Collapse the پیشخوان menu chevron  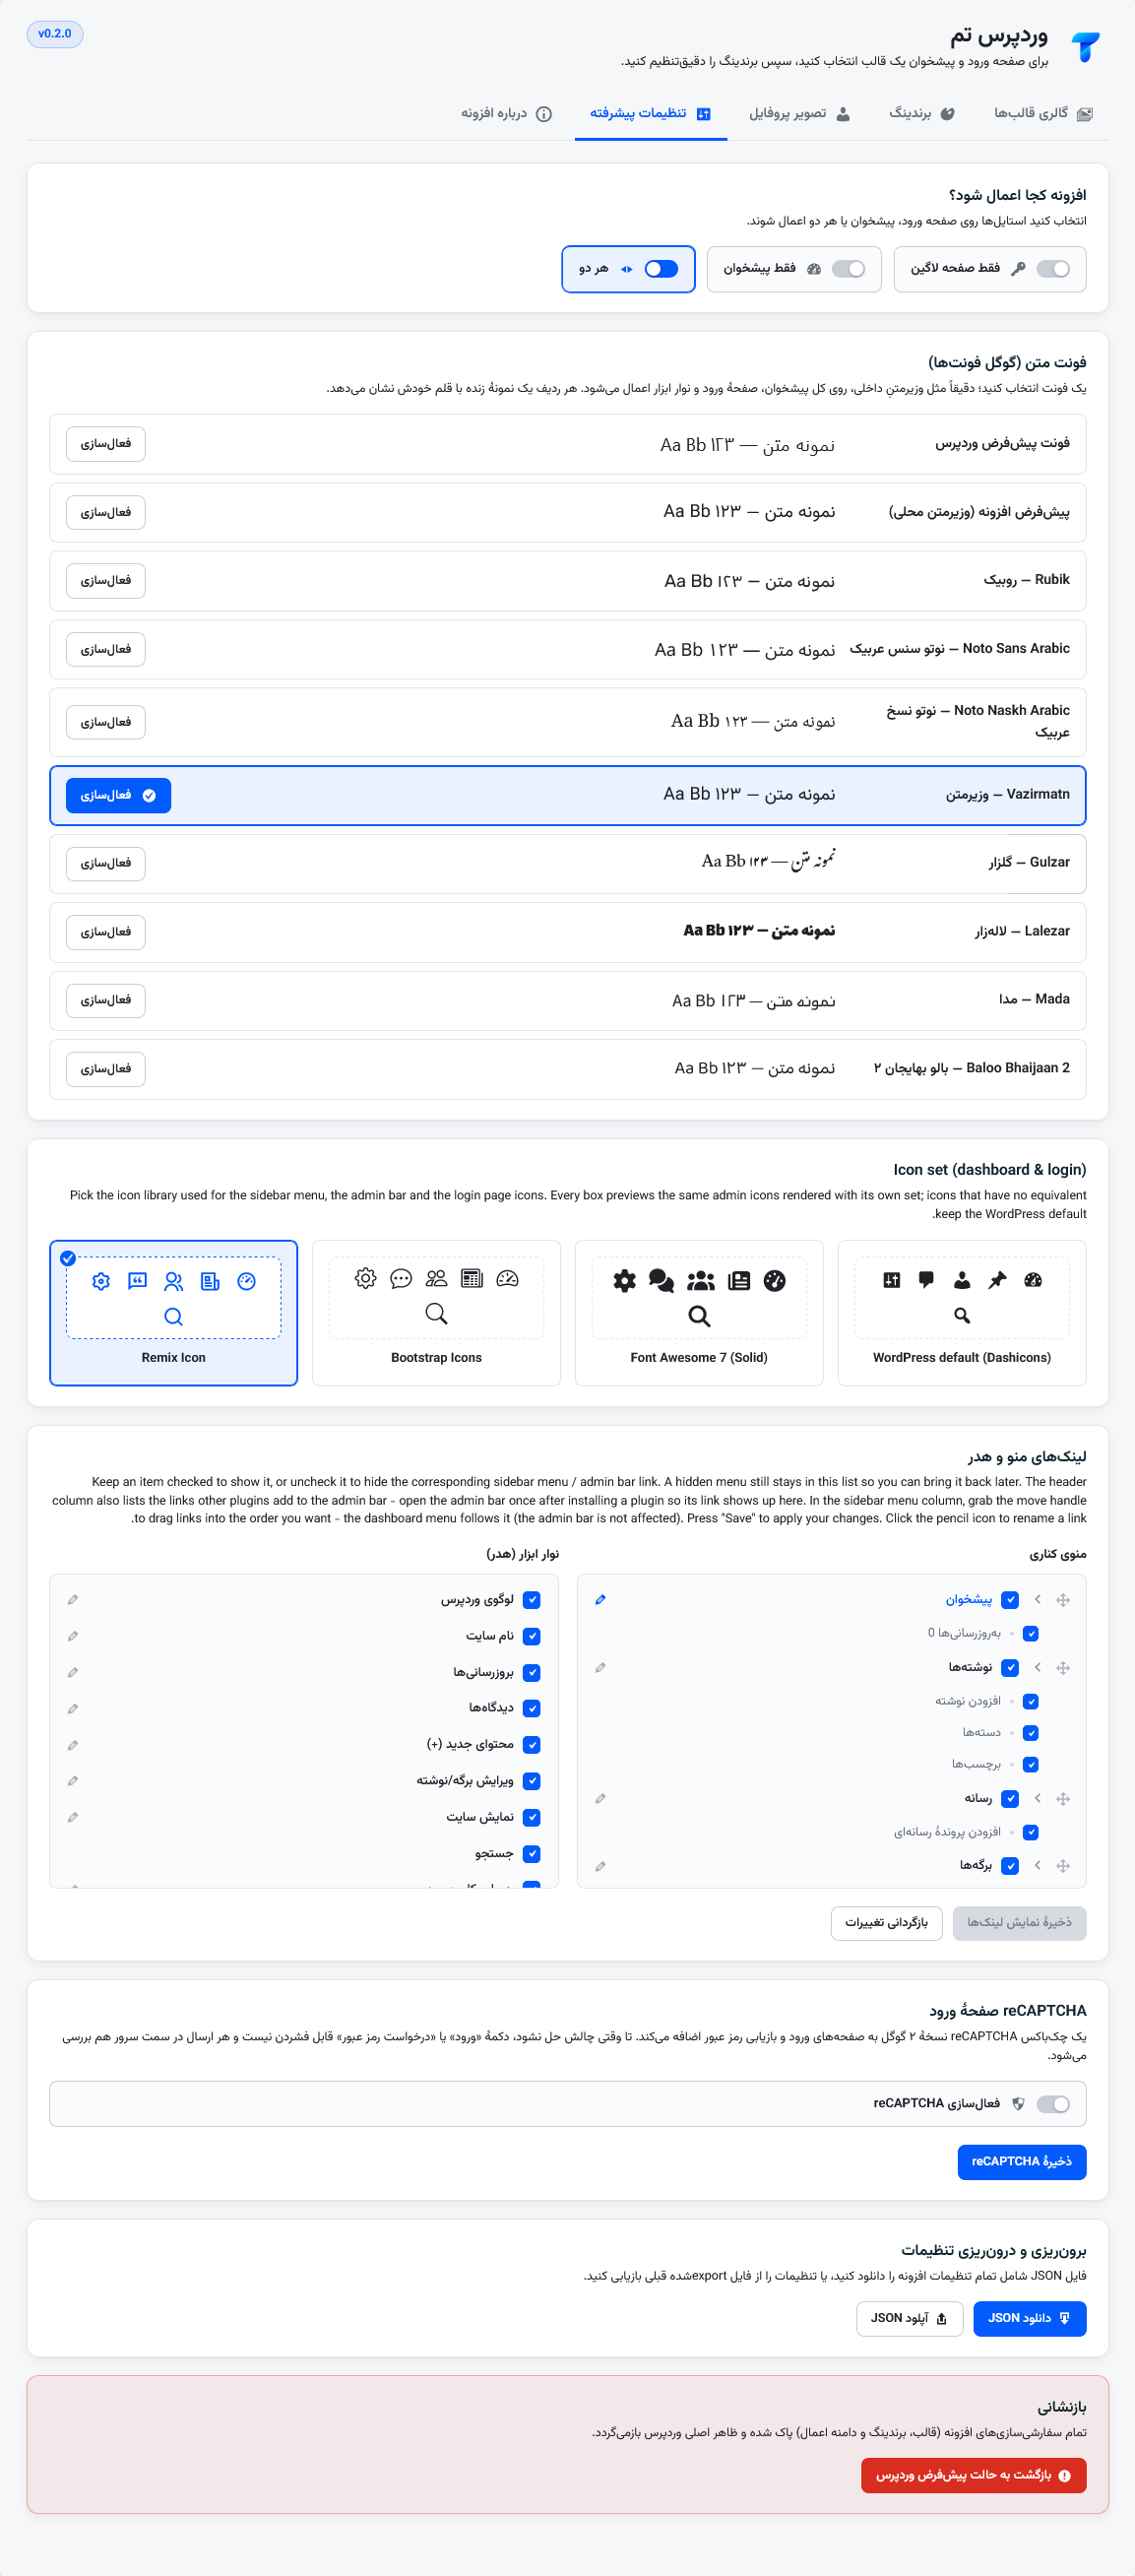[x=1038, y=1599]
